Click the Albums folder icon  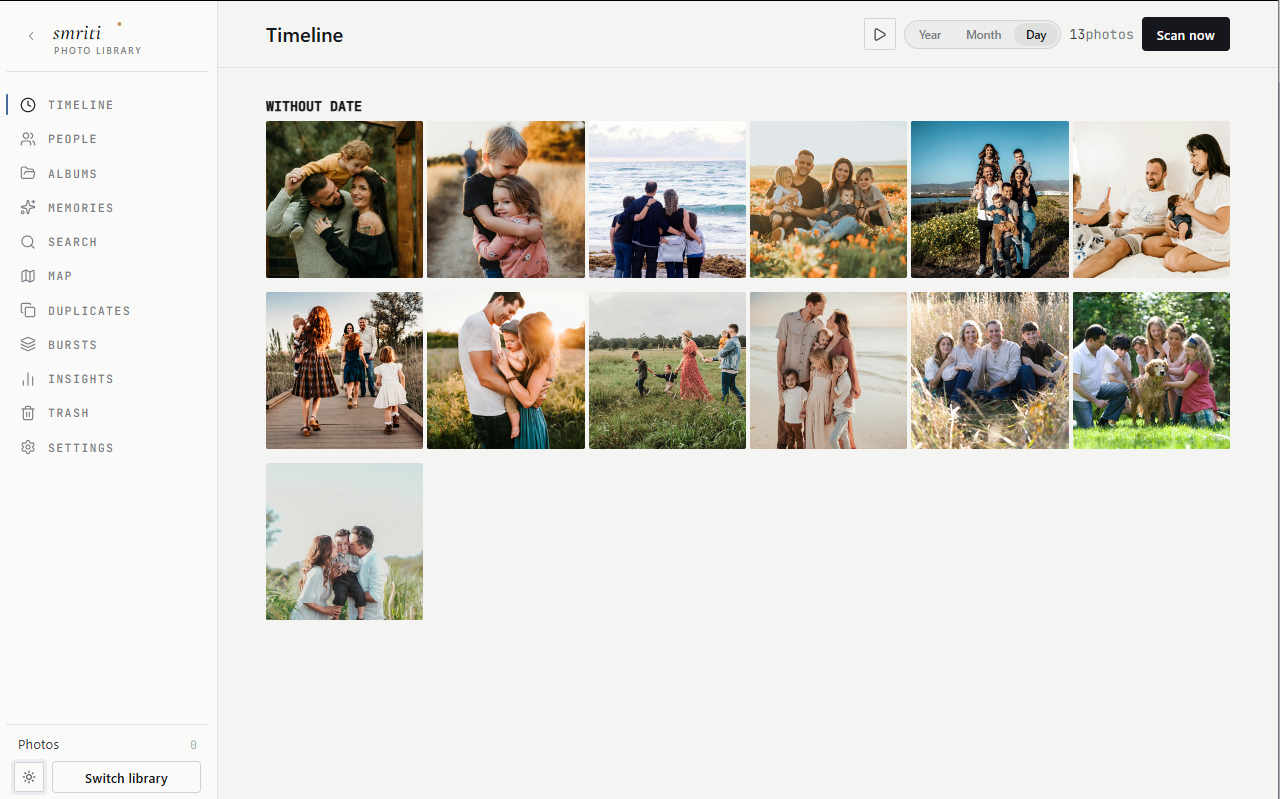28,173
